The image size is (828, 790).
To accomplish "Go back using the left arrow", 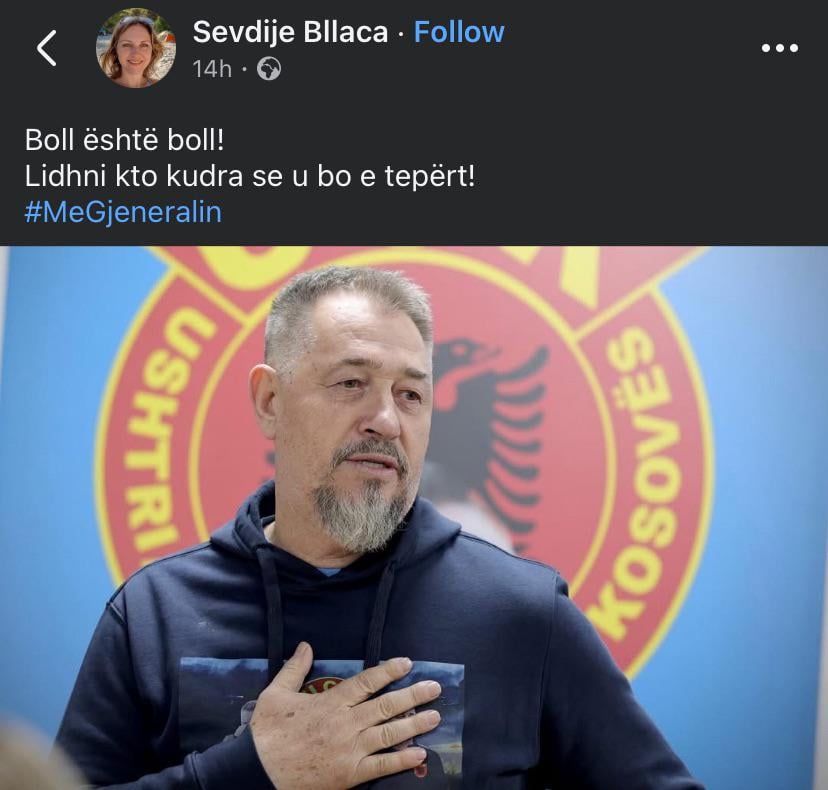I will point(46,48).
